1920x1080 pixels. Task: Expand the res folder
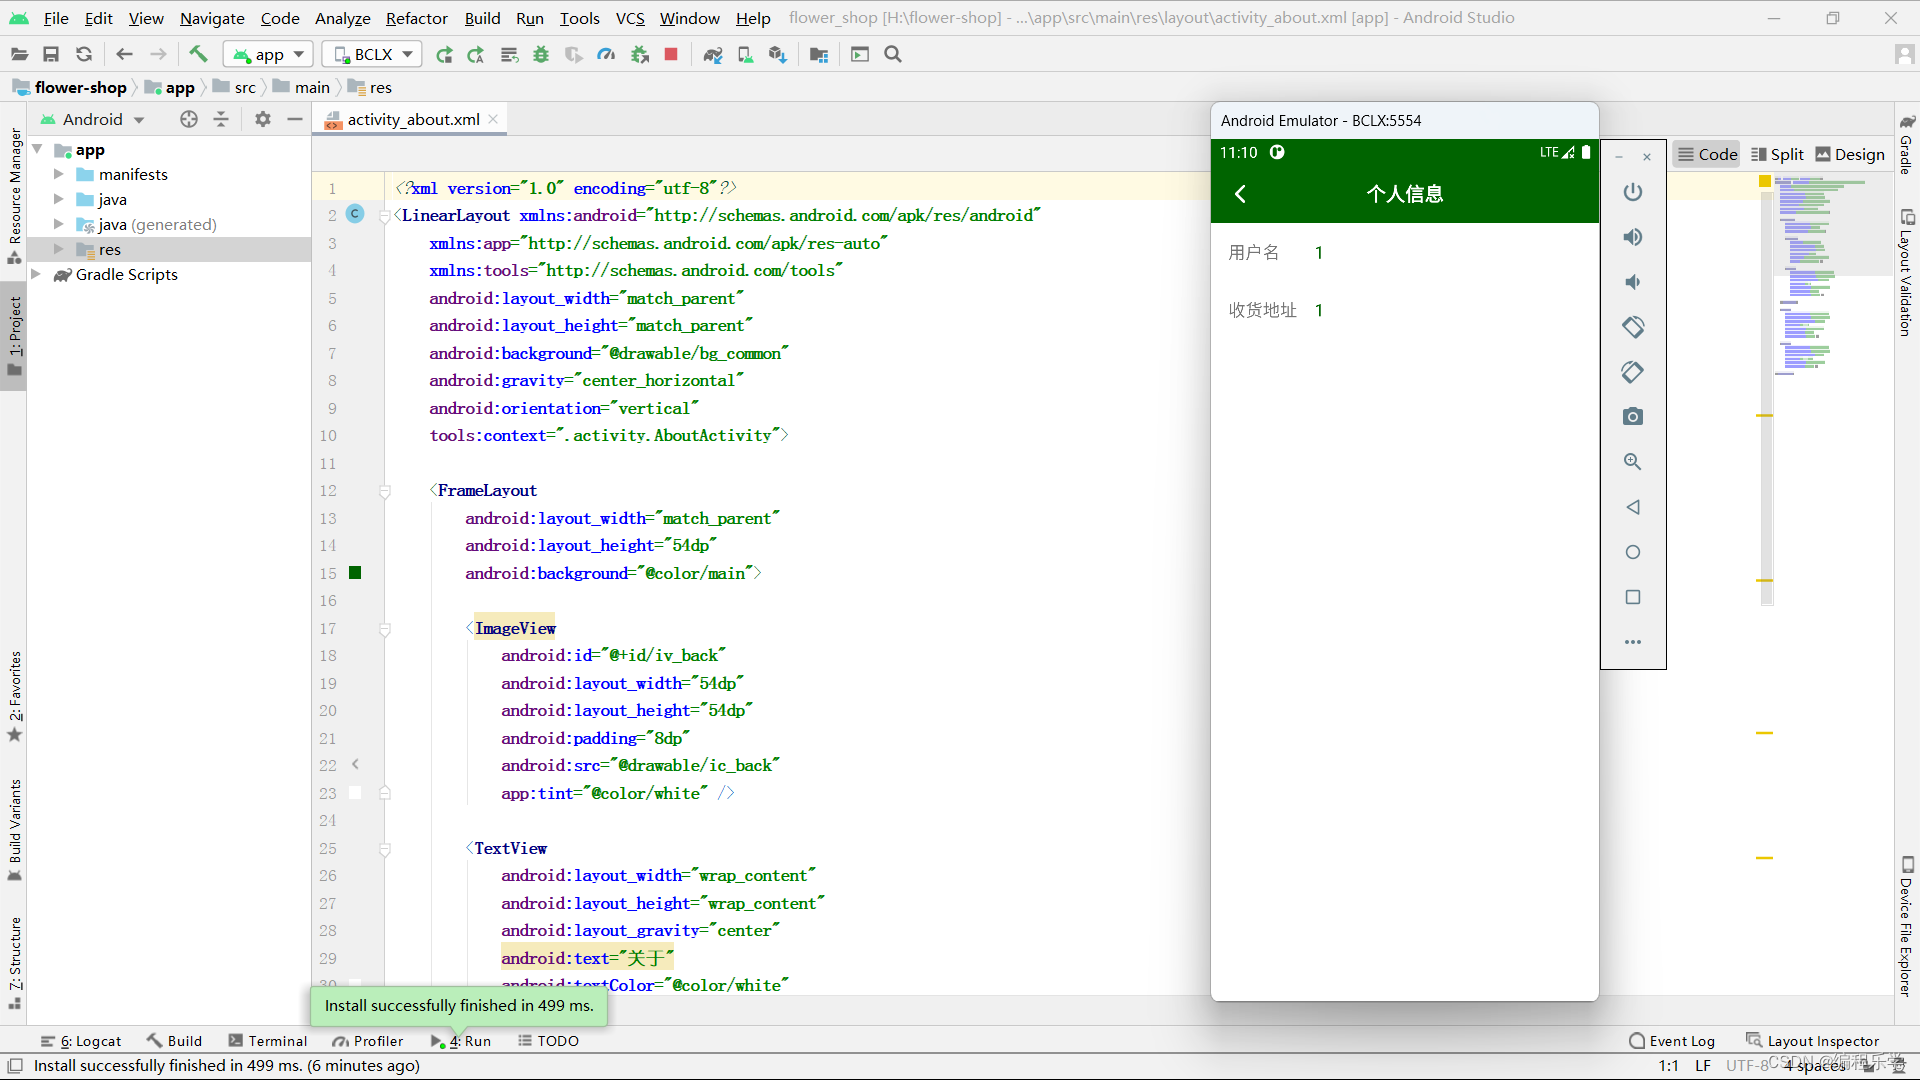pos(58,249)
